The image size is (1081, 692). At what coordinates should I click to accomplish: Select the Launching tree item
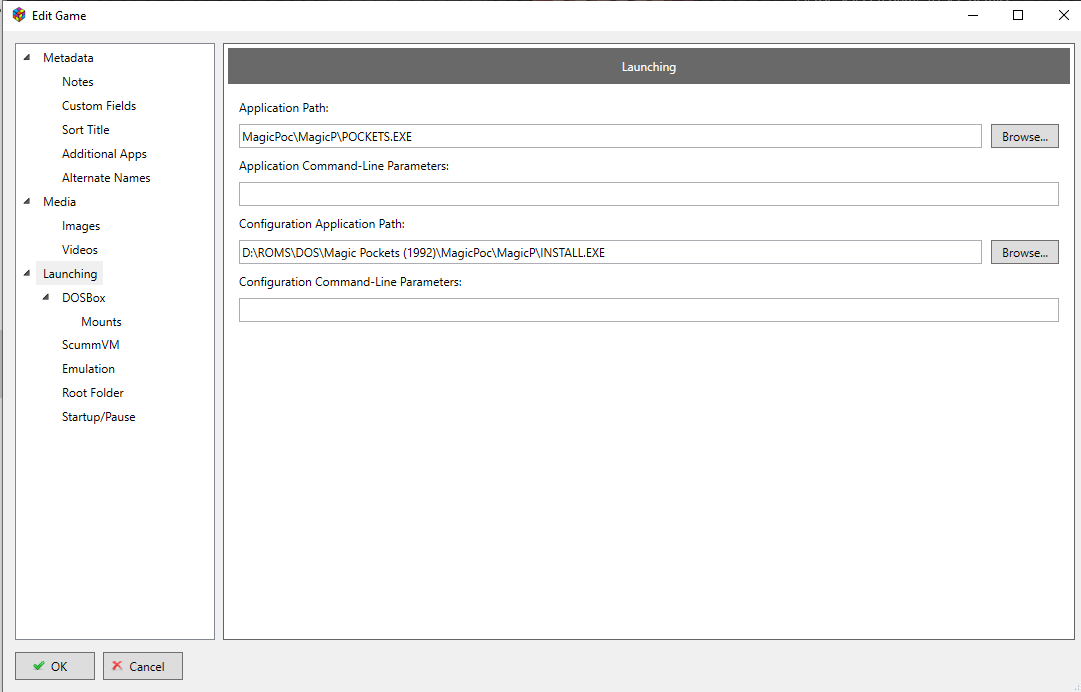pyautogui.click(x=70, y=274)
